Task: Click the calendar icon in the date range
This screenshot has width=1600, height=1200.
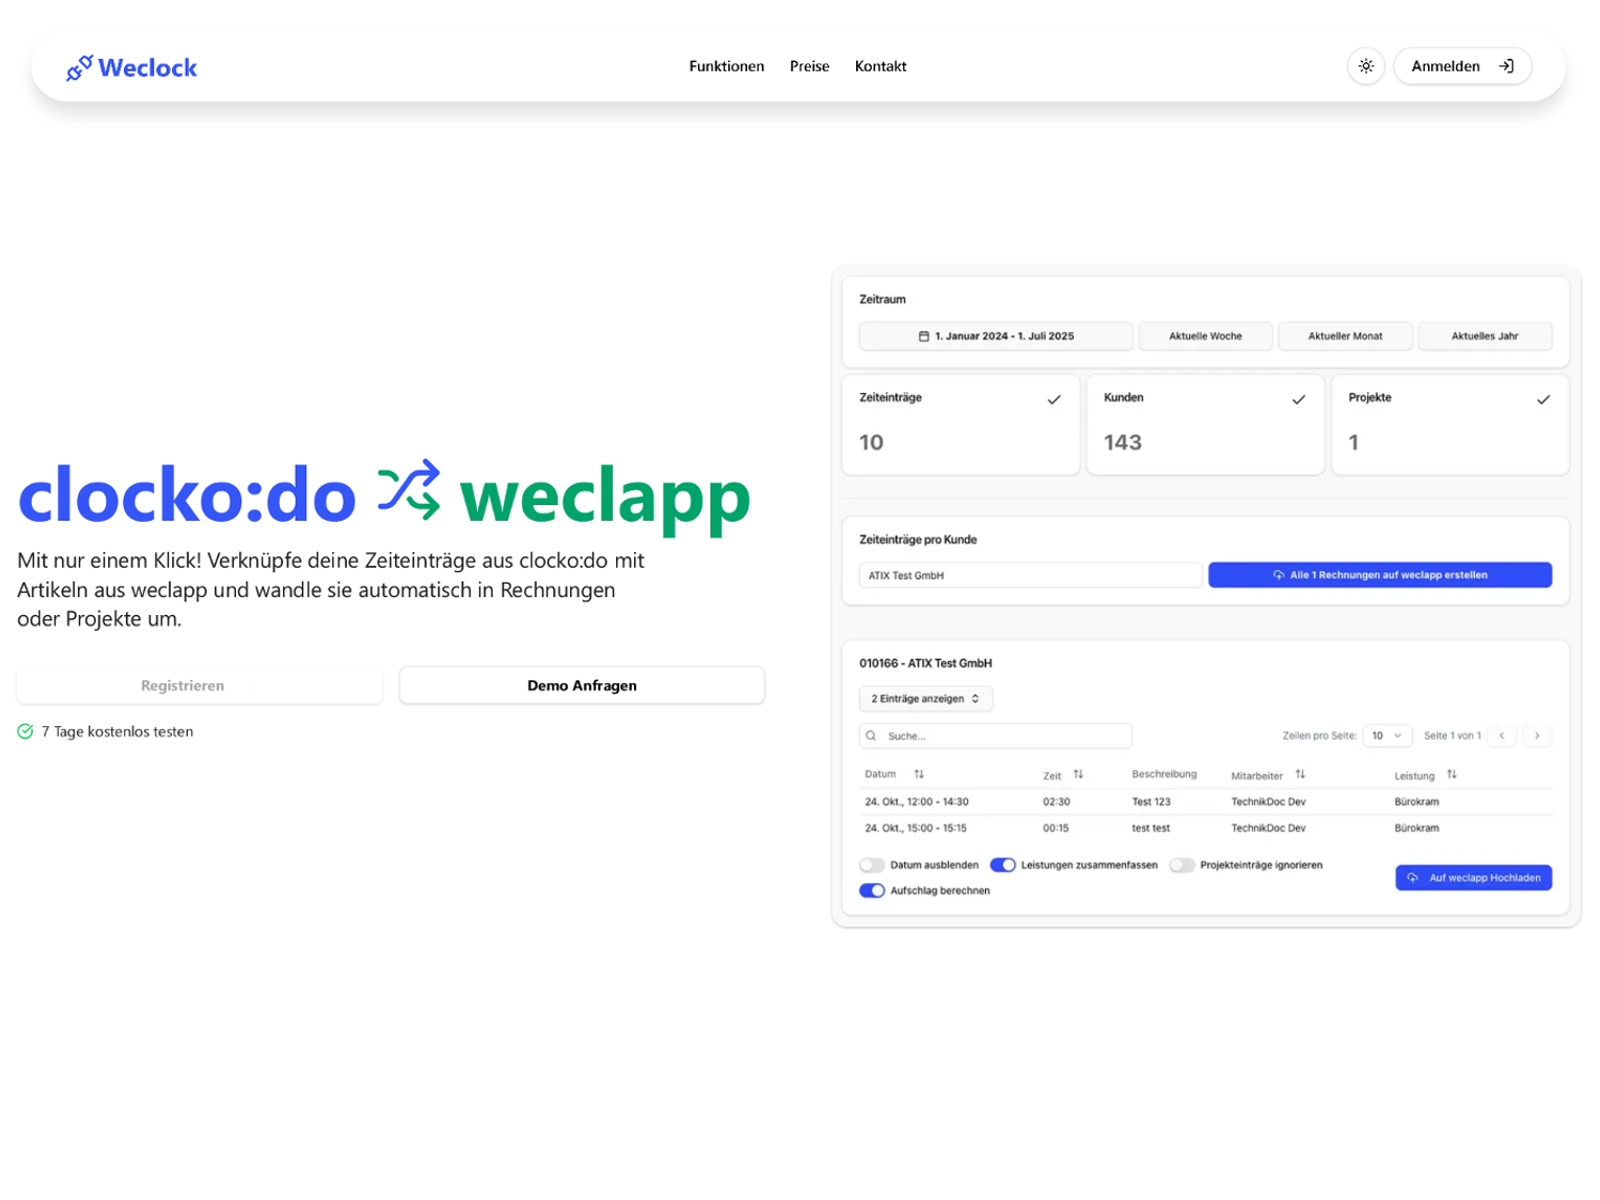Action: coord(924,336)
